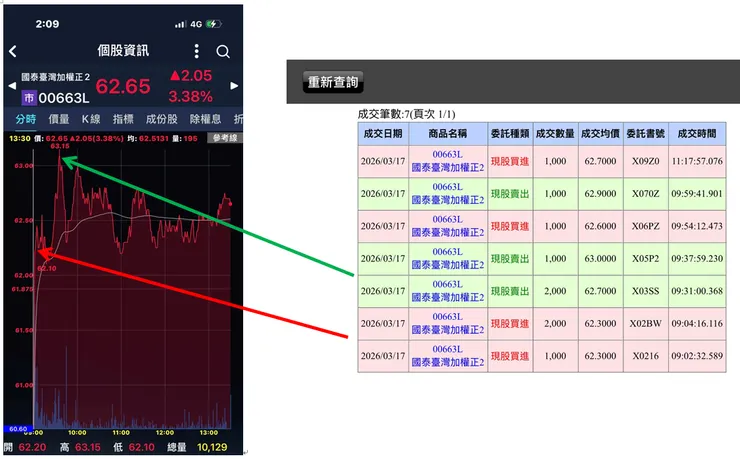Select order number X06PZ cell
The width and height of the screenshot is (740, 459).
646,226
